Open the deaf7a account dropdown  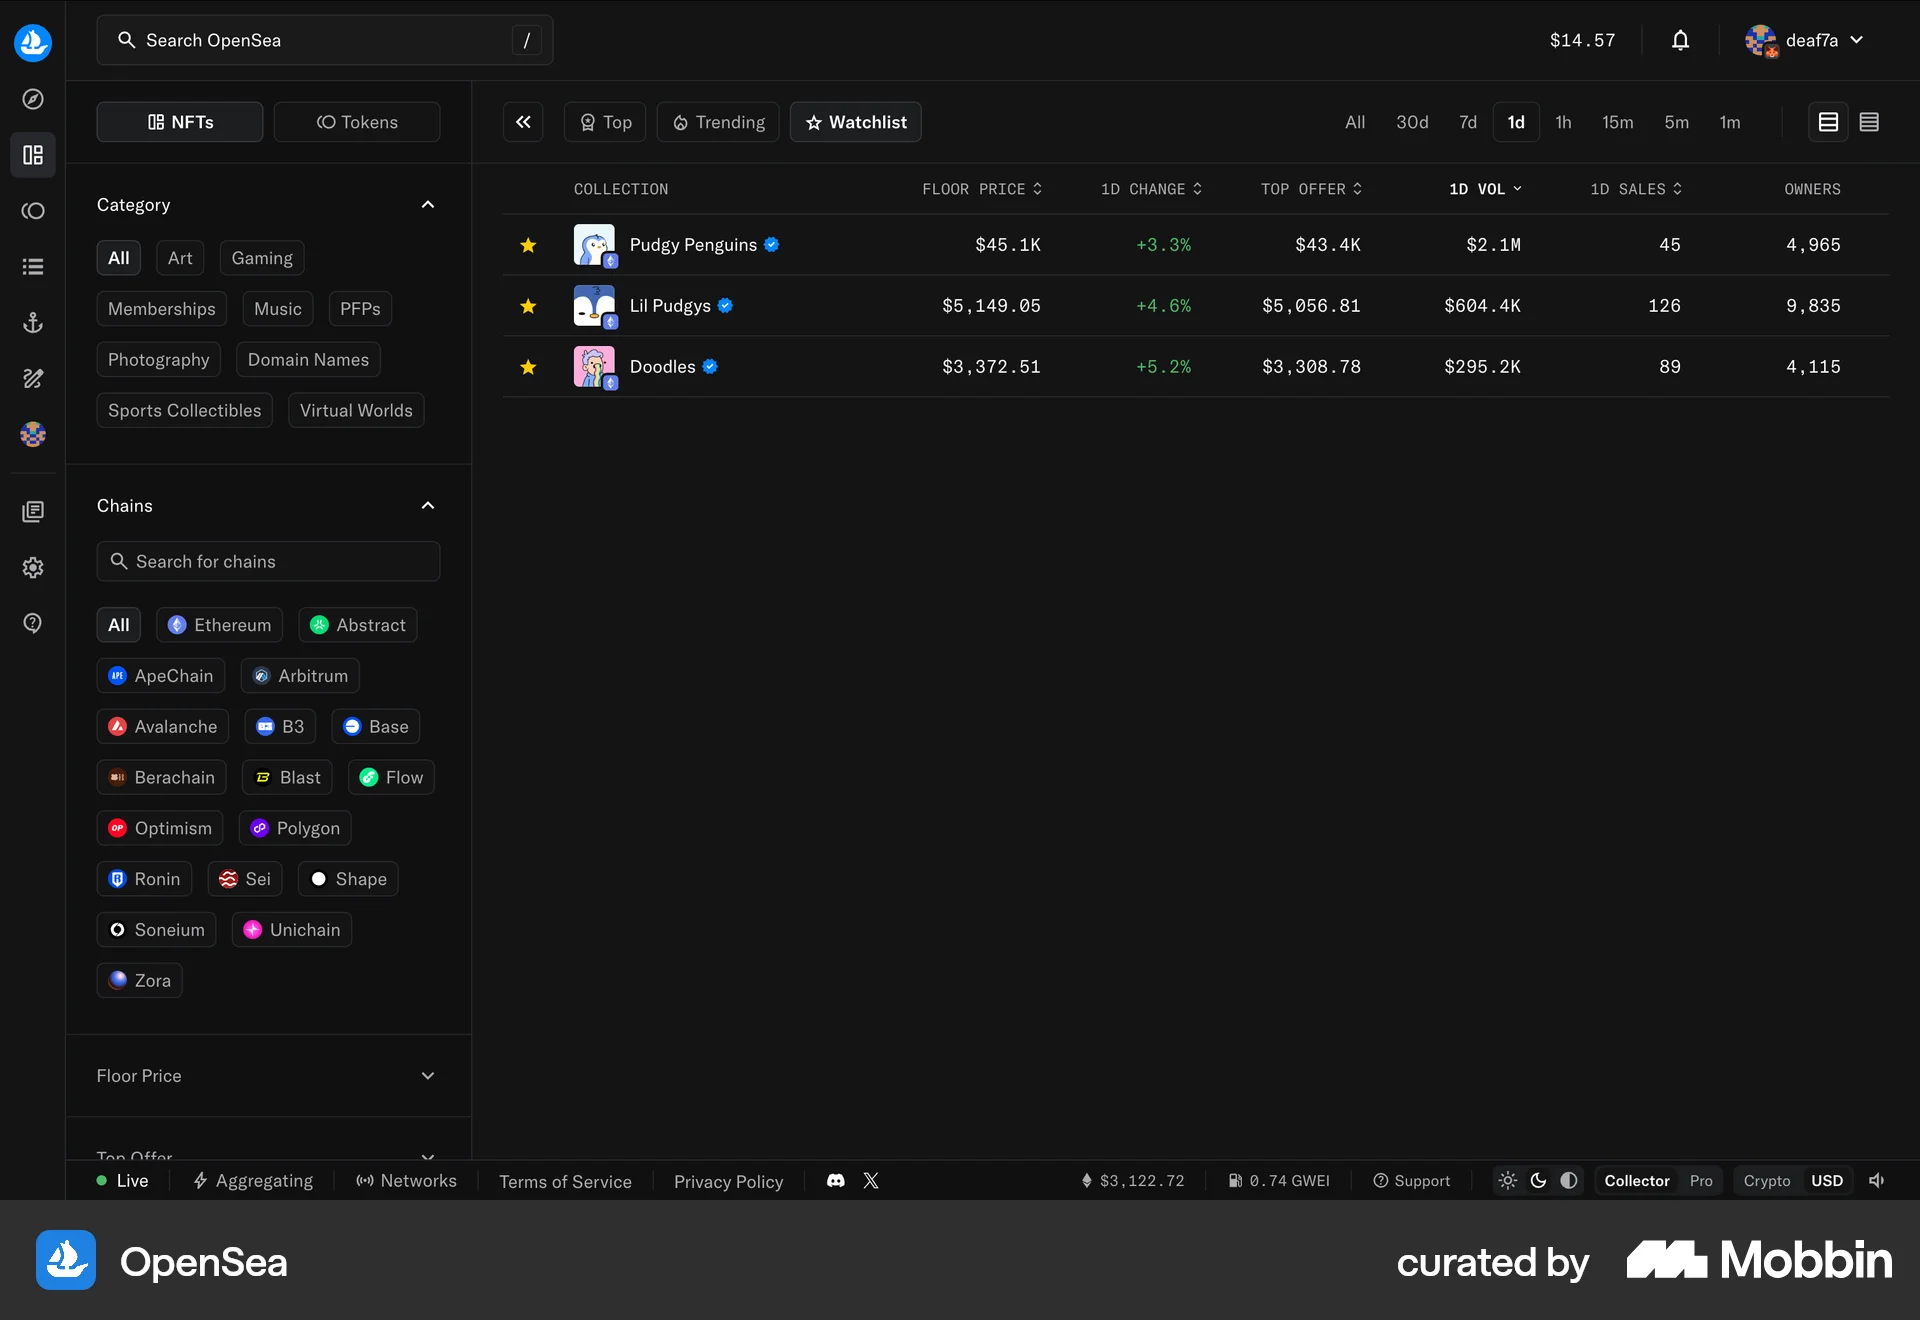click(1806, 40)
